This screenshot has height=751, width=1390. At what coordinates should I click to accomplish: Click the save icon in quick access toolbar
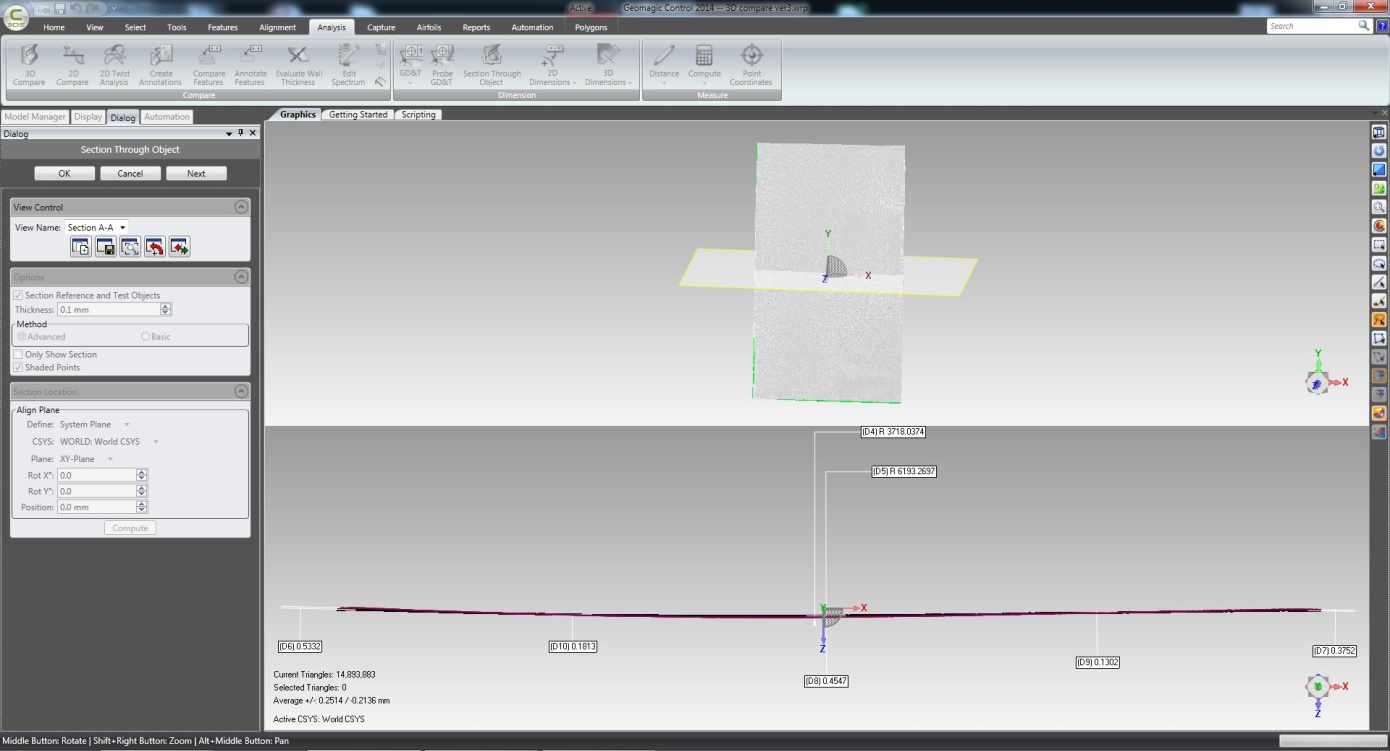click(x=59, y=8)
